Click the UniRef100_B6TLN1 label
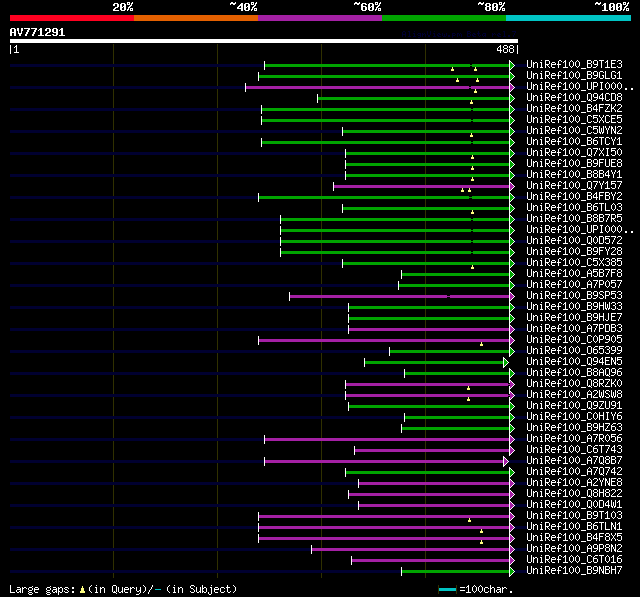 point(574,527)
